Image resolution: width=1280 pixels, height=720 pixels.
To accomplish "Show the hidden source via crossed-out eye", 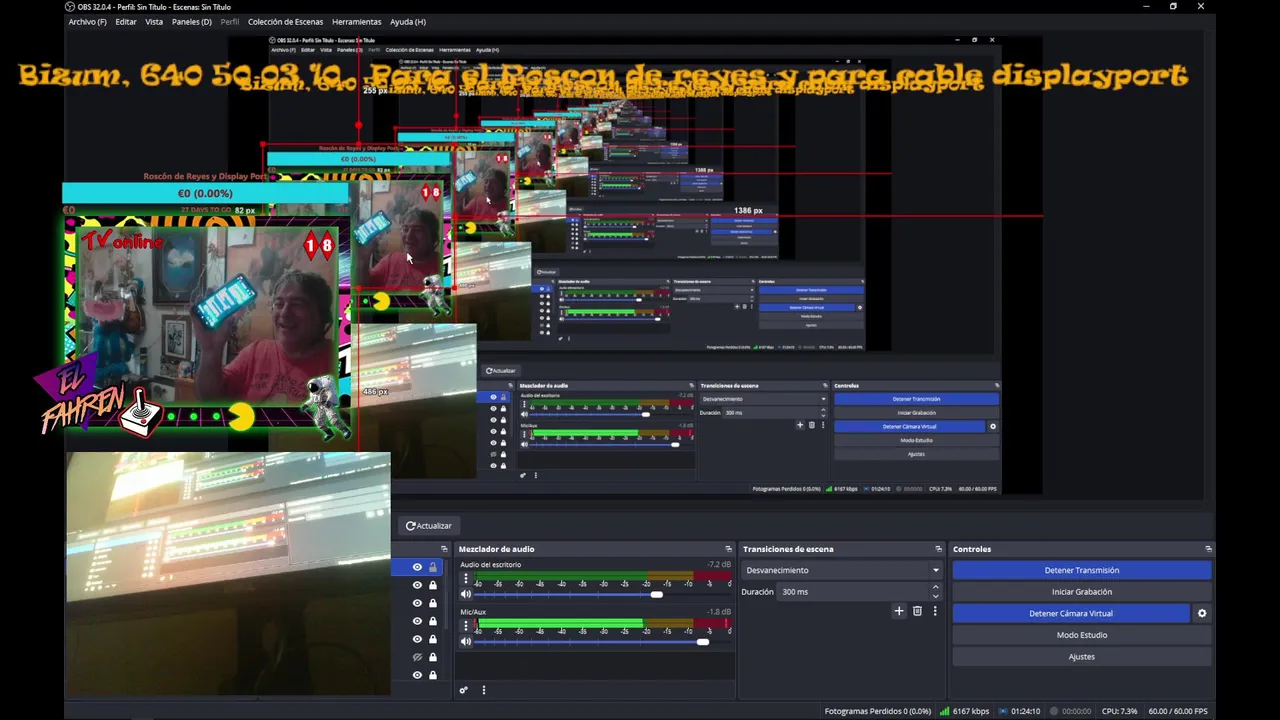I will (x=417, y=658).
